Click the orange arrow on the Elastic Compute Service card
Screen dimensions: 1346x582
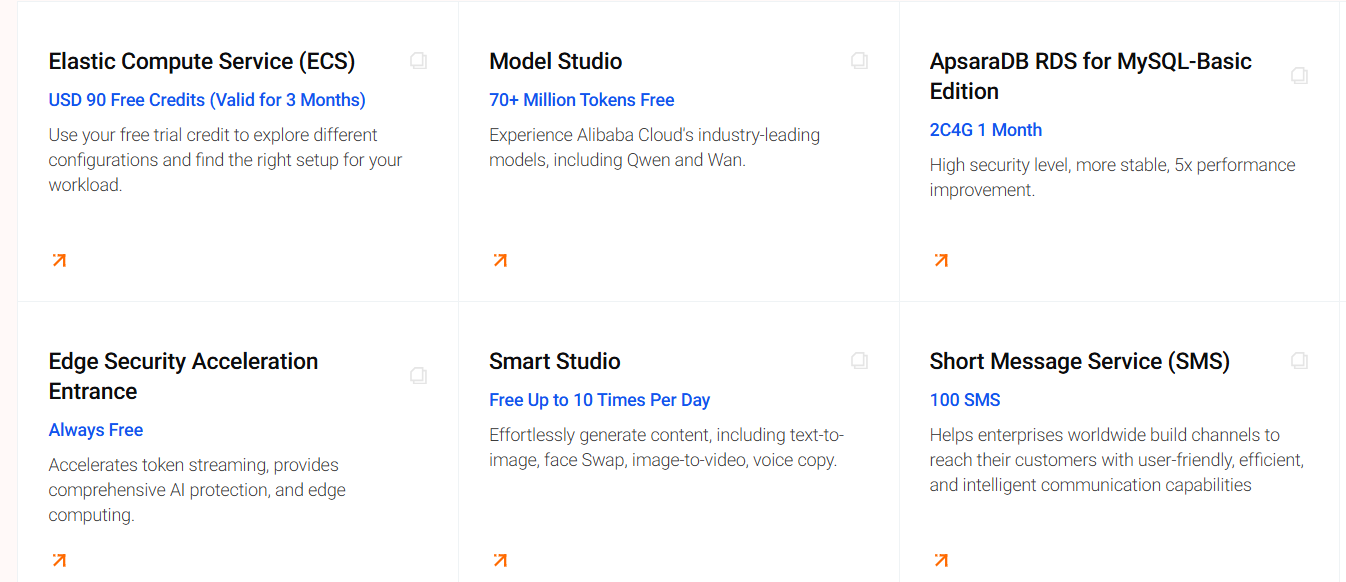(59, 261)
